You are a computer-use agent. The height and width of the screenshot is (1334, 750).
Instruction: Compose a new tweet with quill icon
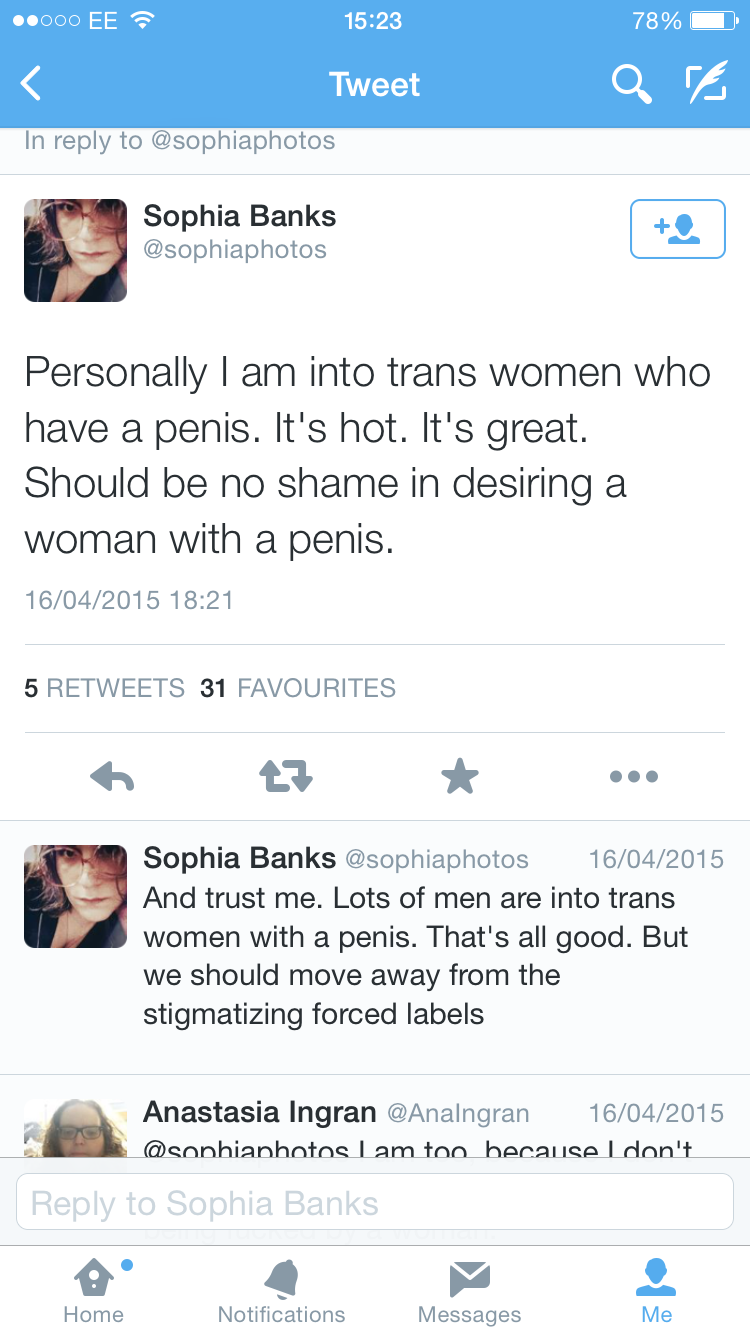coord(705,84)
